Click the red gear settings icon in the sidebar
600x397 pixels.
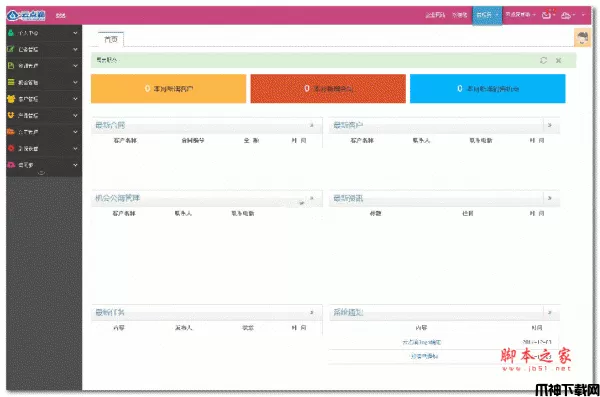point(11,148)
